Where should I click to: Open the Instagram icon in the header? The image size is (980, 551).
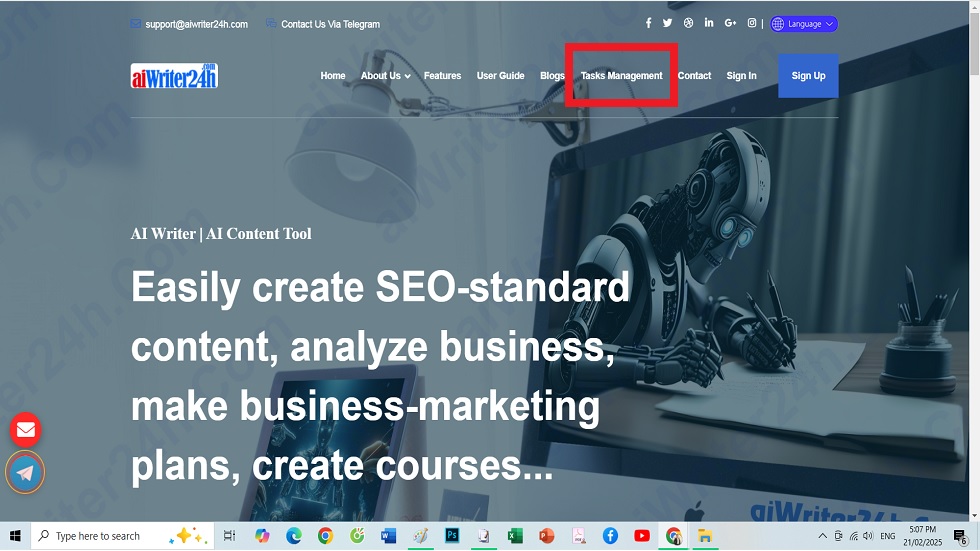752,23
